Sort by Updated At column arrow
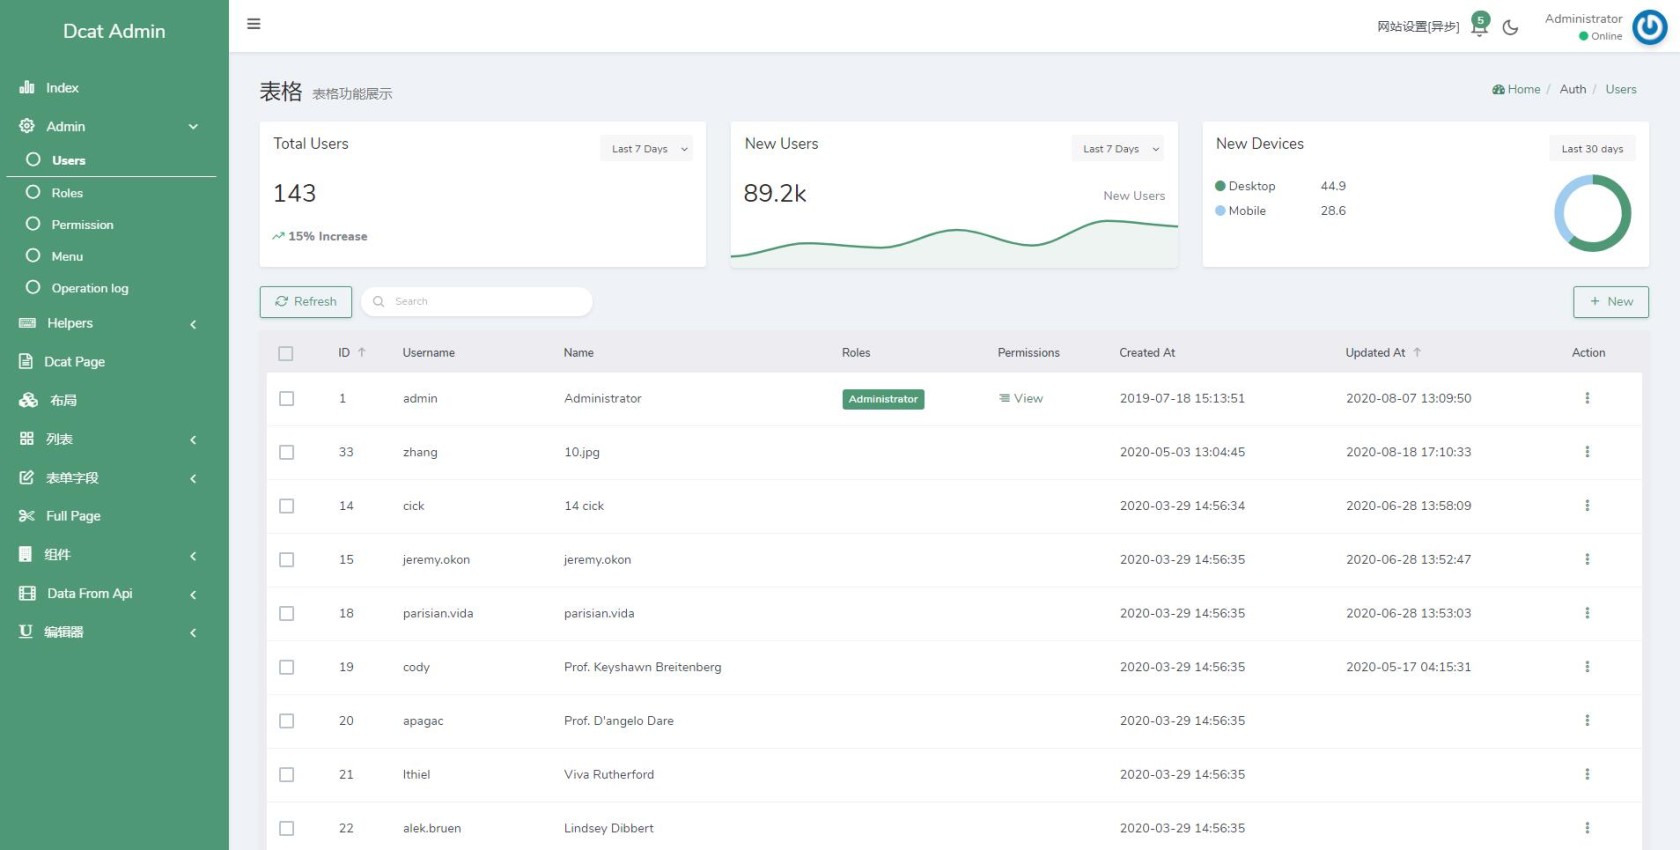1680x850 pixels. click(1417, 353)
